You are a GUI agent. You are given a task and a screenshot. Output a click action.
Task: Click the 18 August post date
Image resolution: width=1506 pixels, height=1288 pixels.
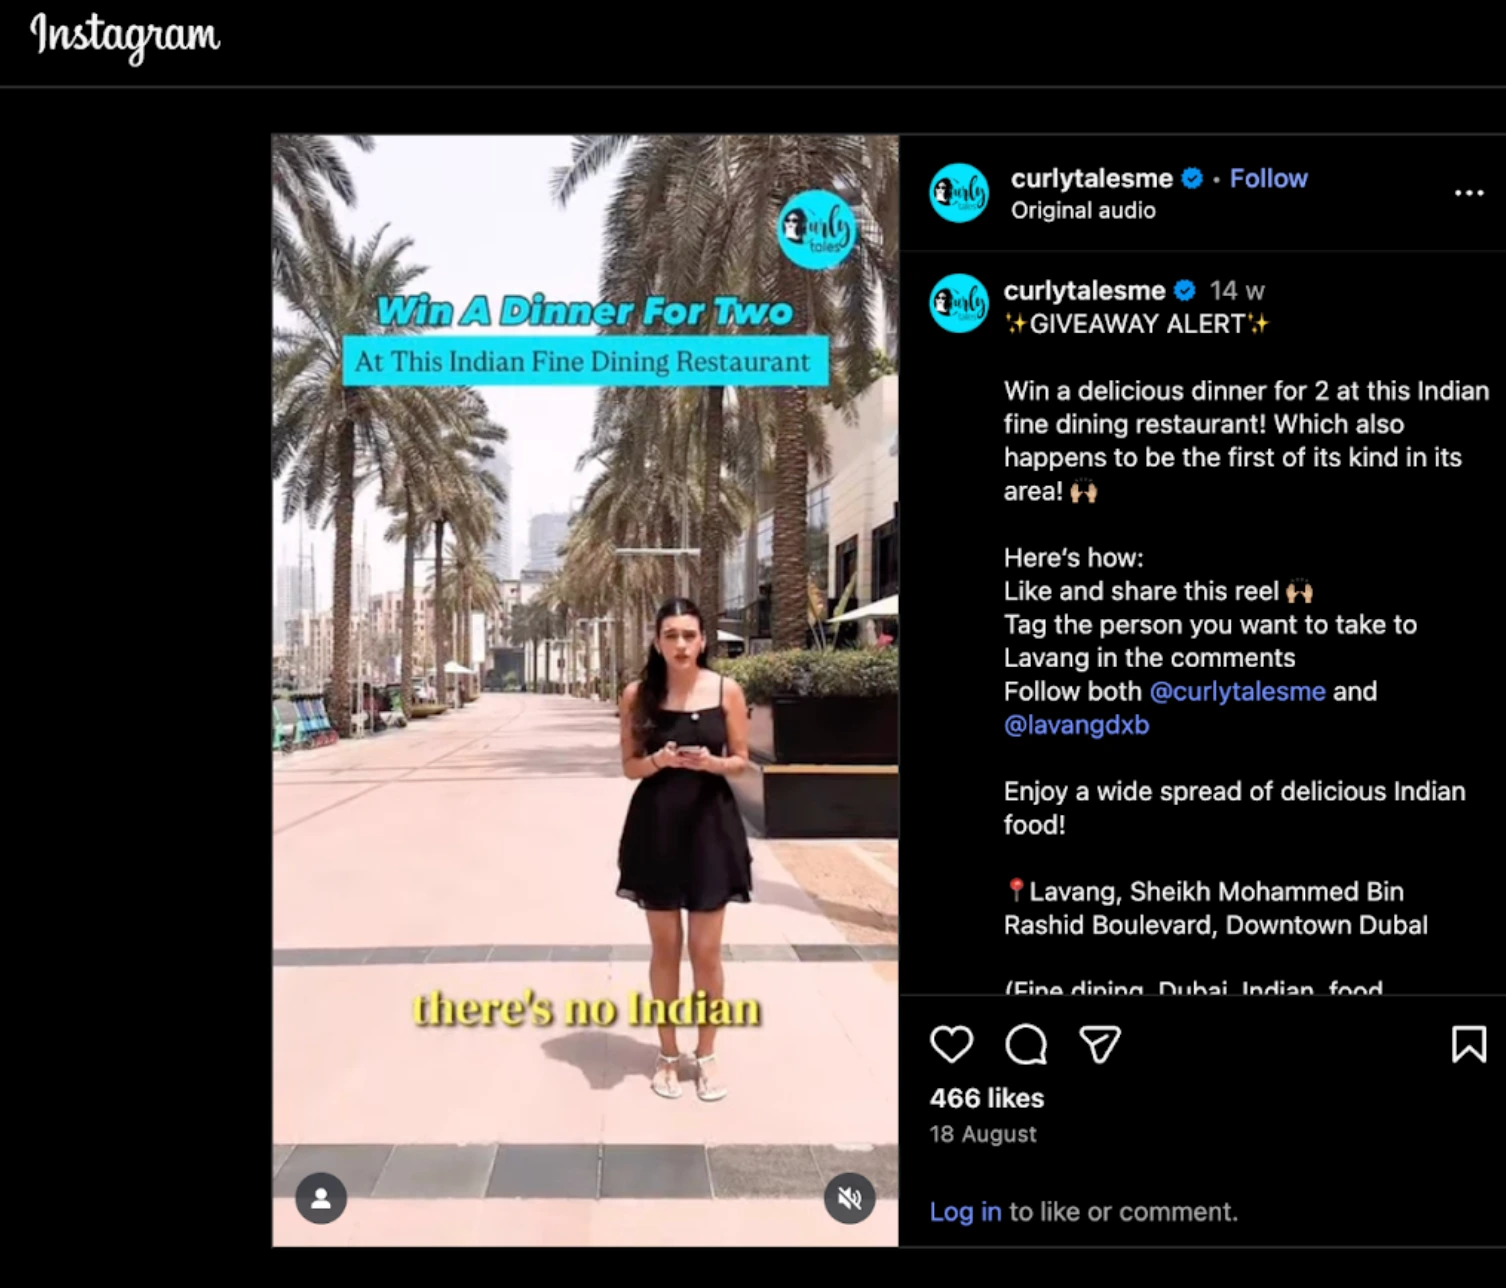[x=982, y=1134]
